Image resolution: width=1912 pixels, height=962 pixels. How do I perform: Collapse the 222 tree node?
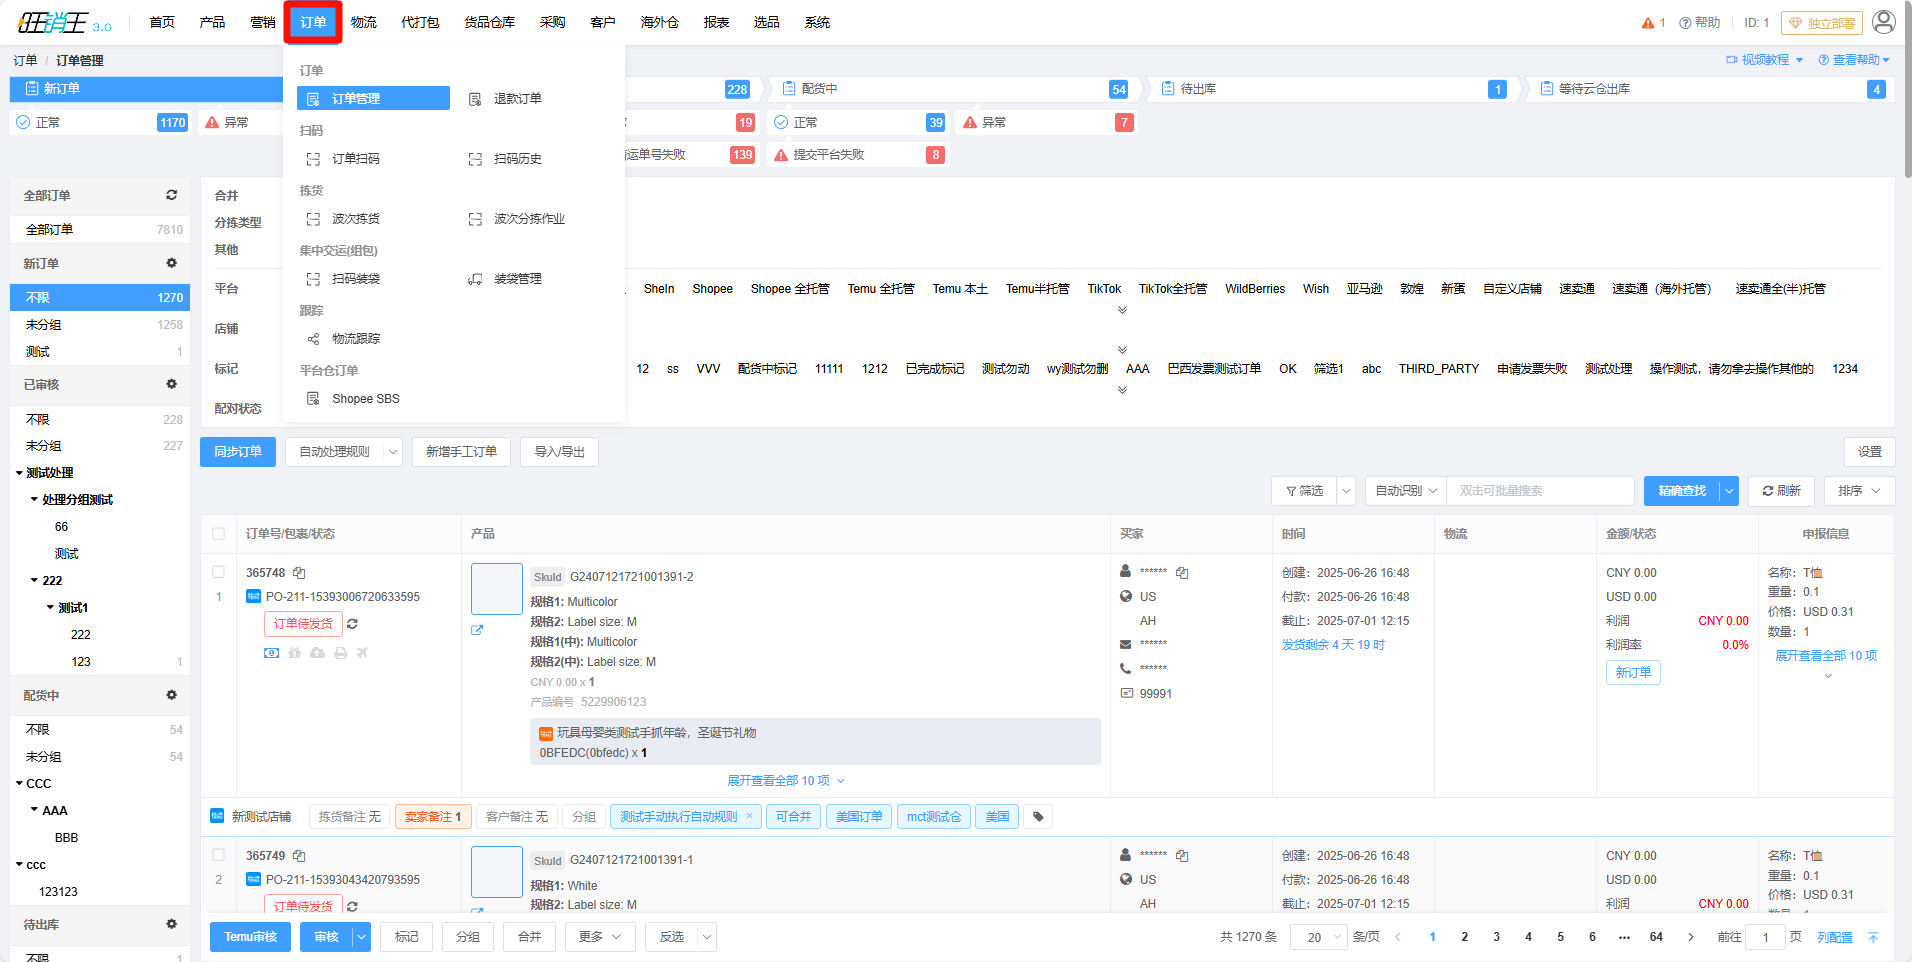click(34, 581)
